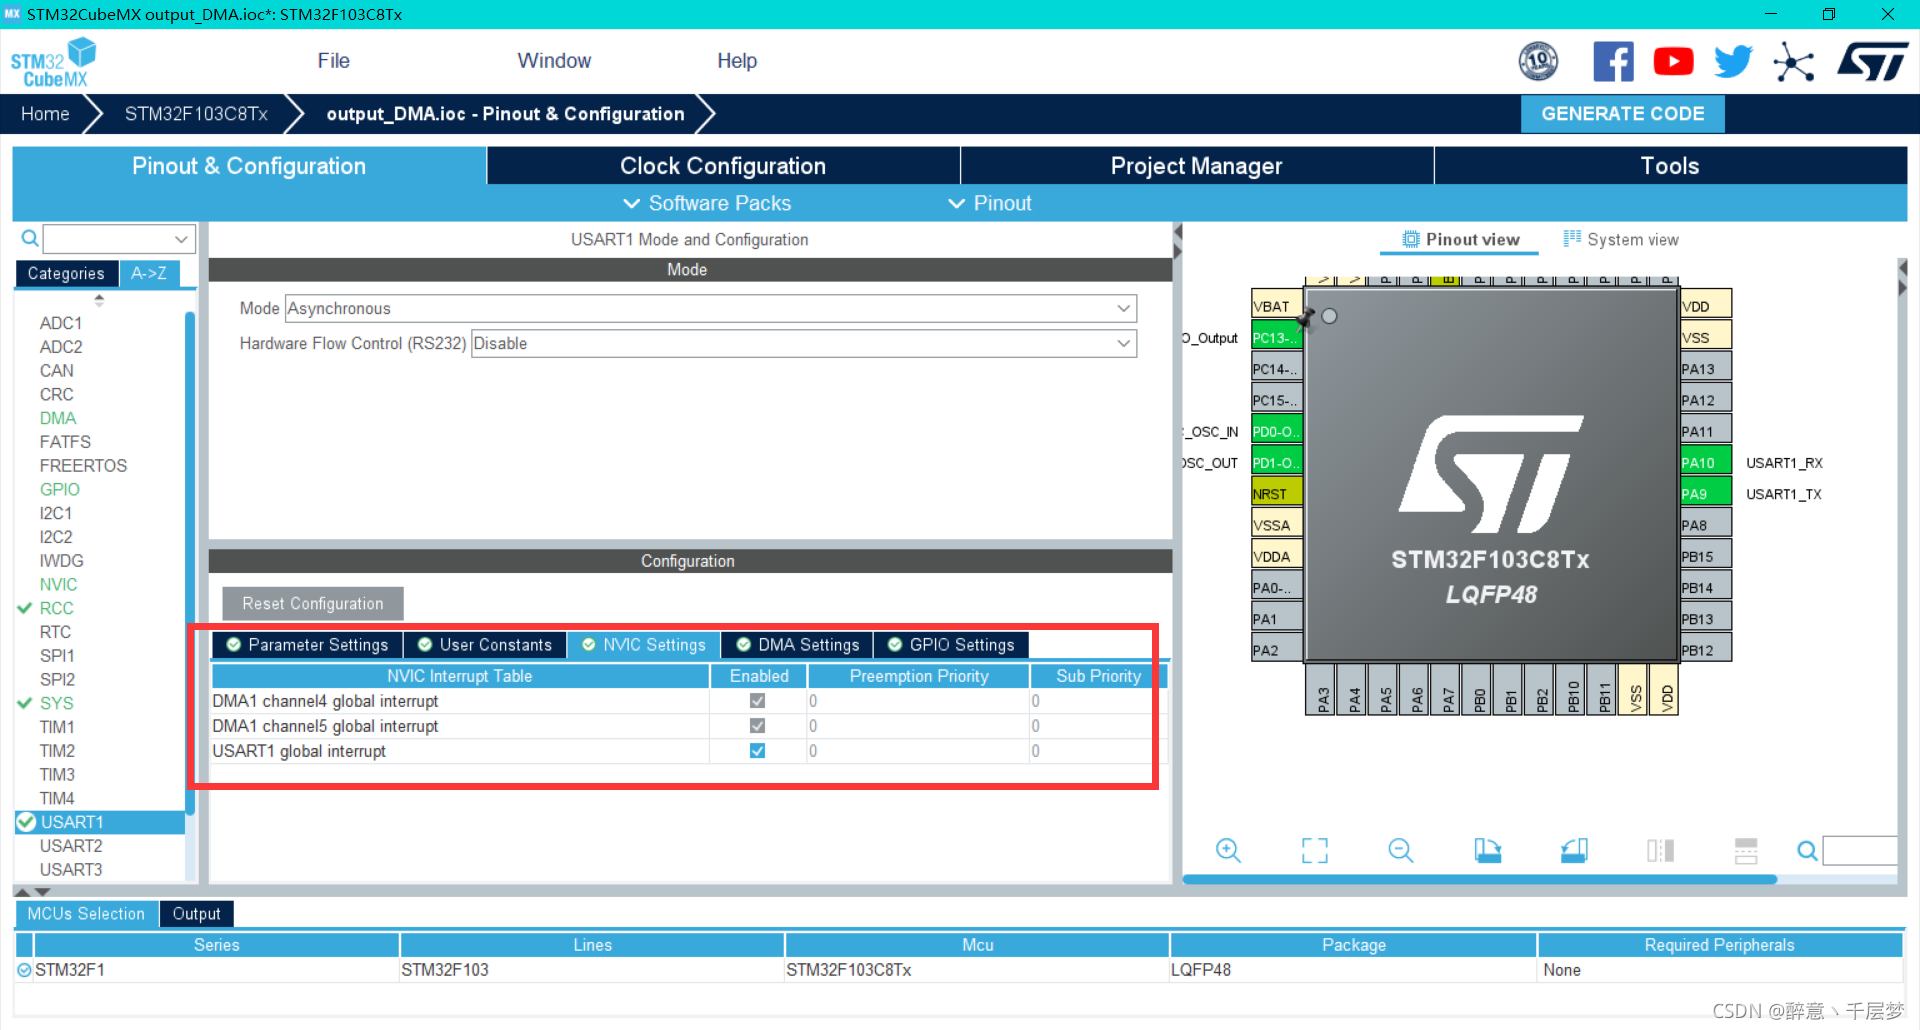Select DMA in peripheral list
This screenshot has height=1030, width=1920.
[x=58, y=418]
